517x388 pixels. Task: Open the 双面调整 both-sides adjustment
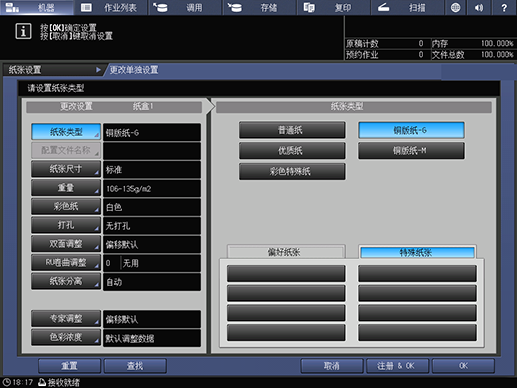click(x=66, y=244)
